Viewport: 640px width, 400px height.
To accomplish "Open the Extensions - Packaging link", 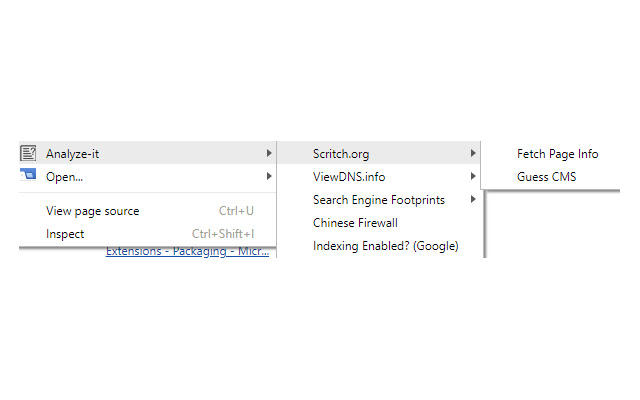I will click(187, 251).
